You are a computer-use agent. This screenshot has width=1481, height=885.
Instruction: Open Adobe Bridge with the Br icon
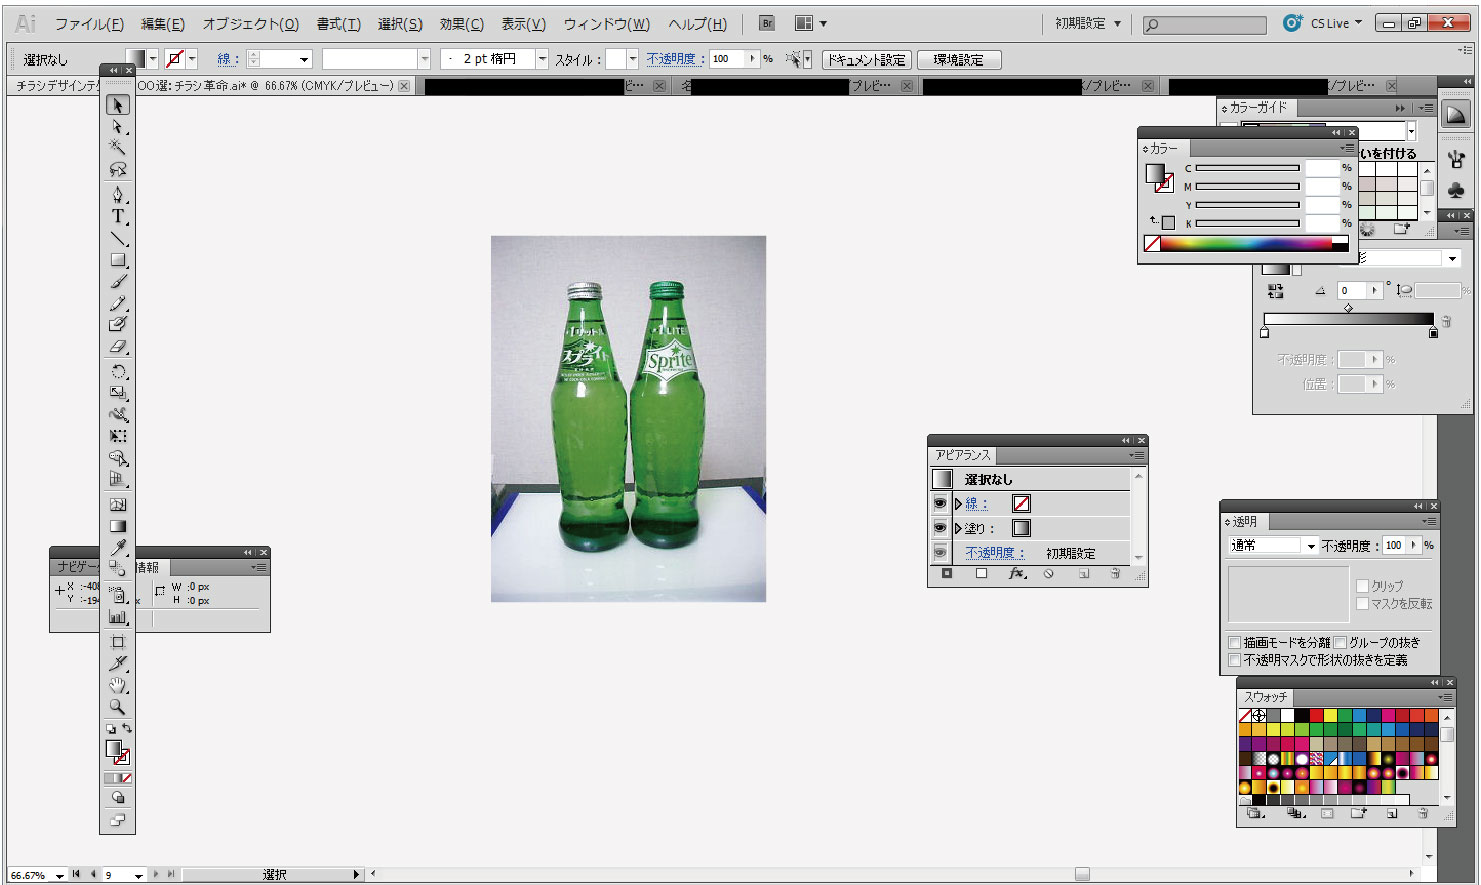pyautogui.click(x=767, y=23)
